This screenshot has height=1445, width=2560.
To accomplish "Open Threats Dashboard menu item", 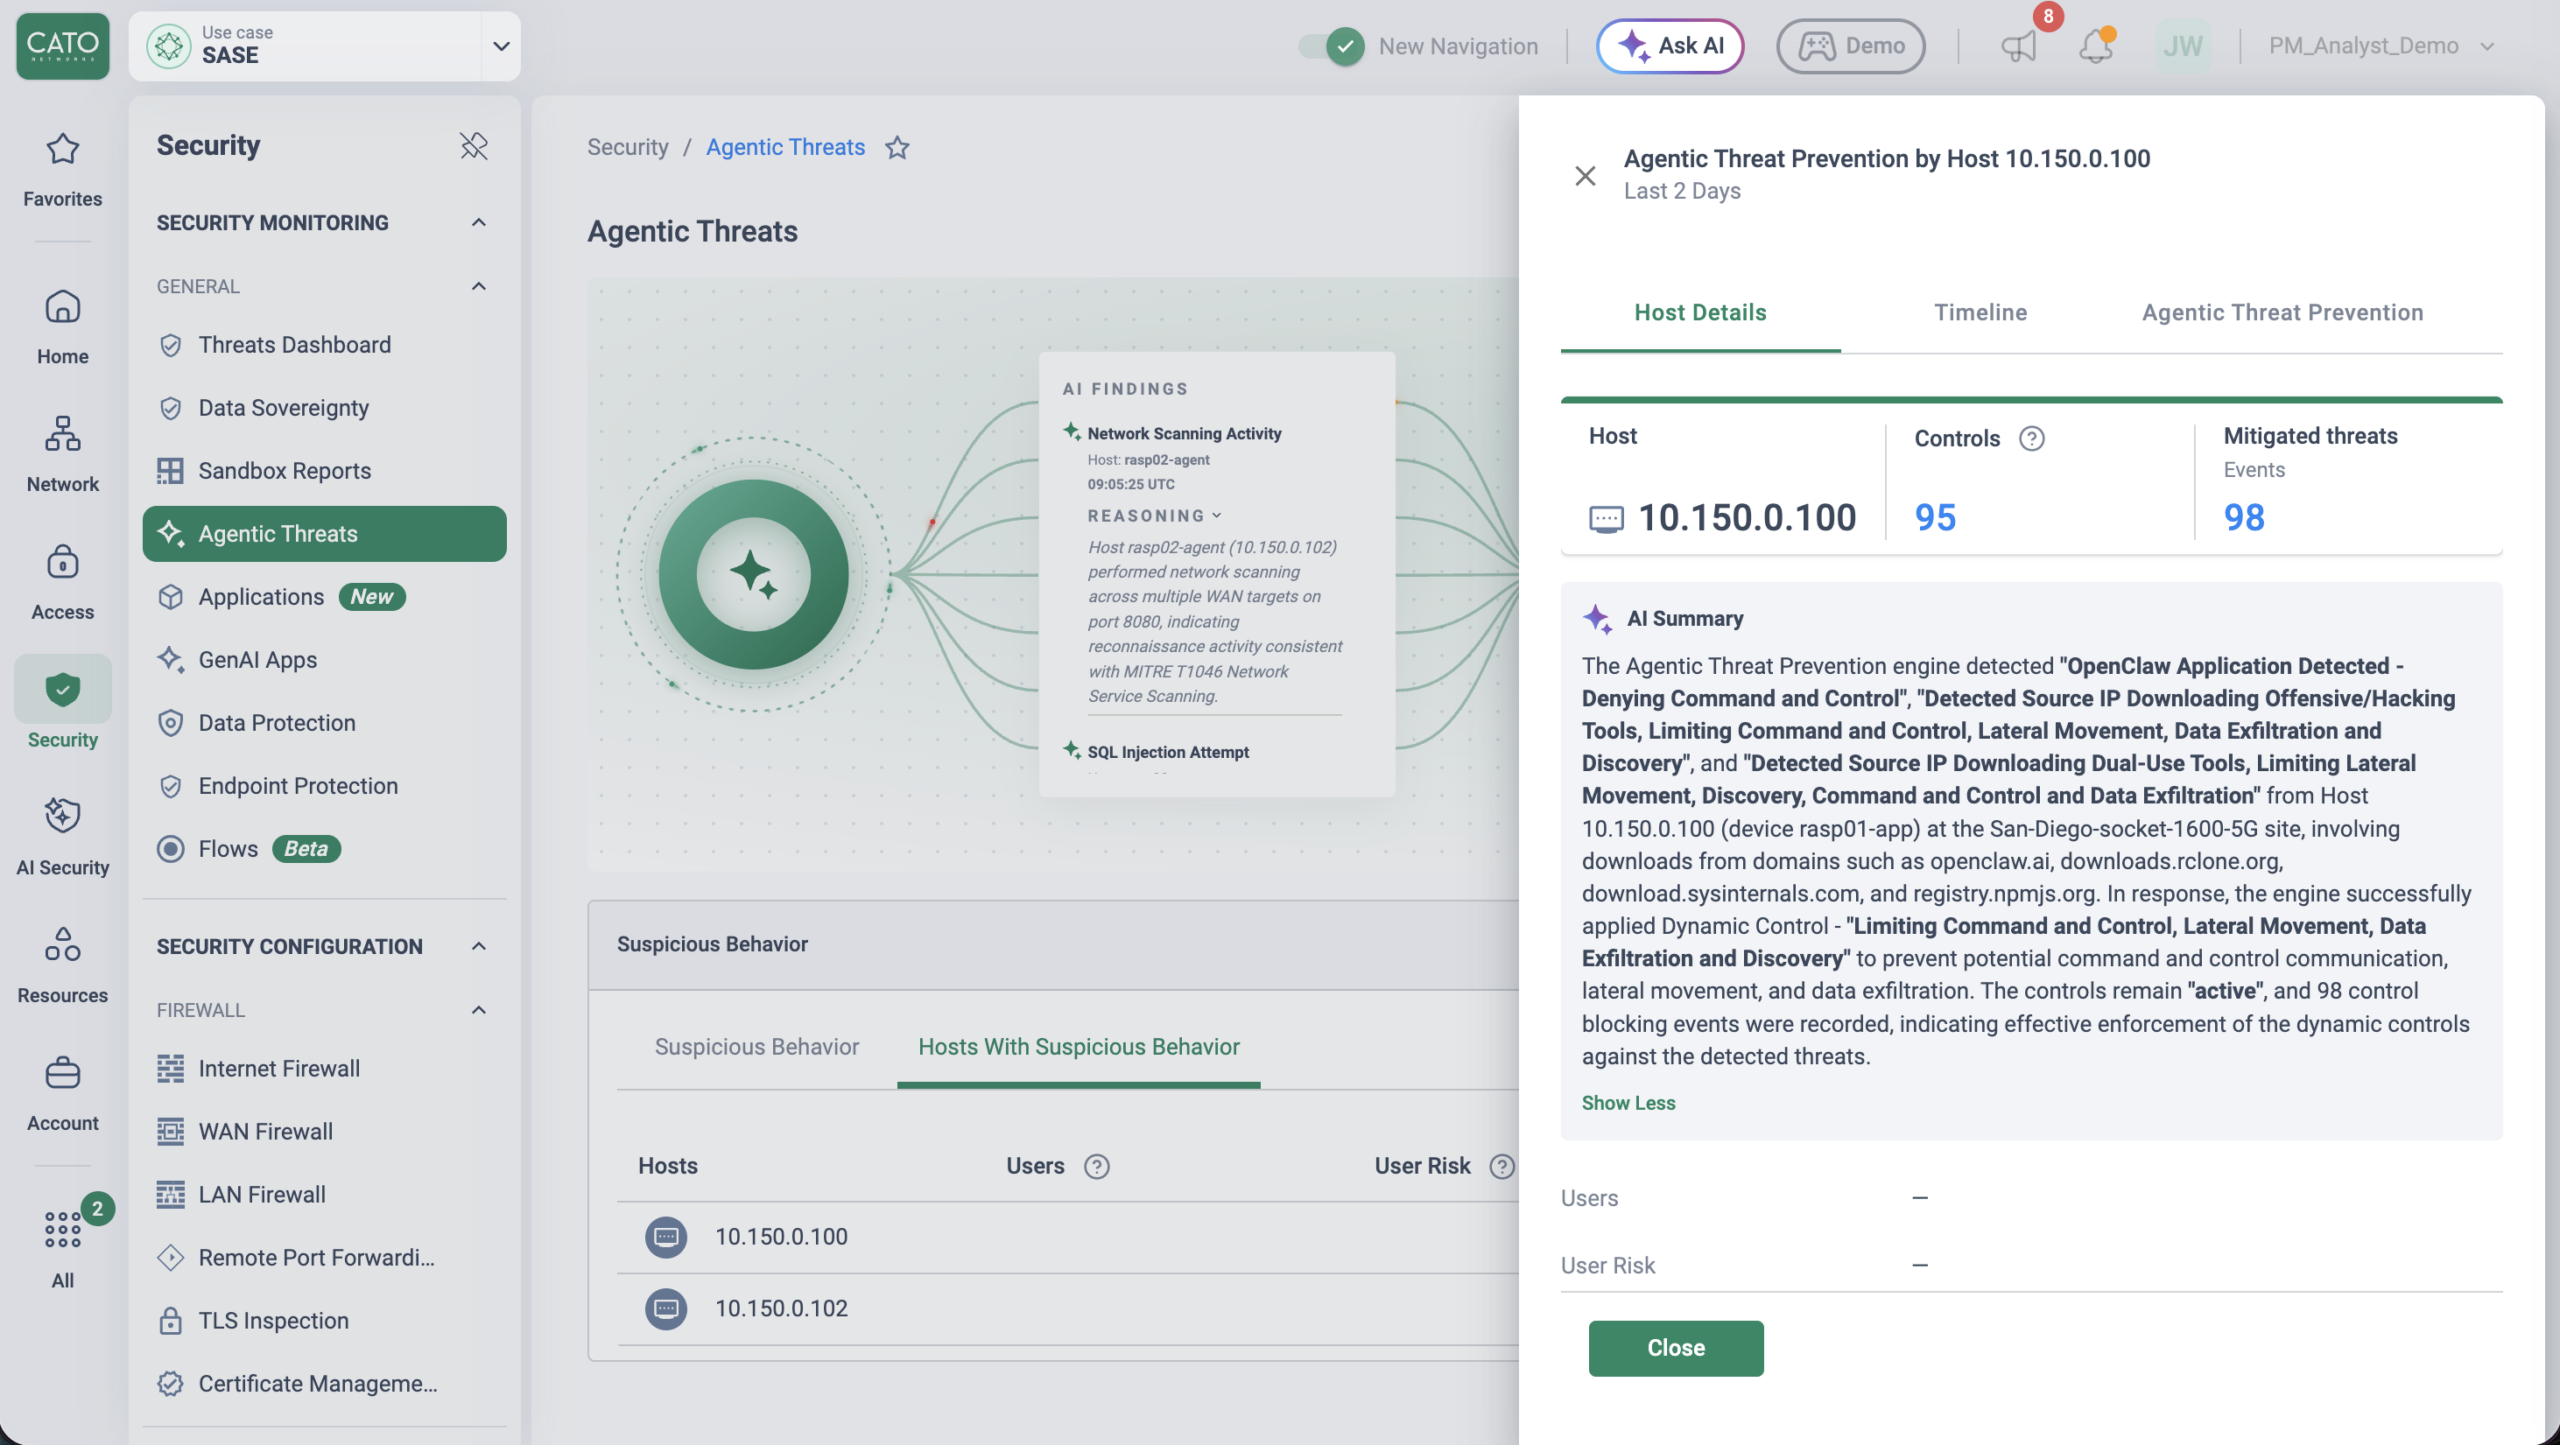I will (324, 345).
